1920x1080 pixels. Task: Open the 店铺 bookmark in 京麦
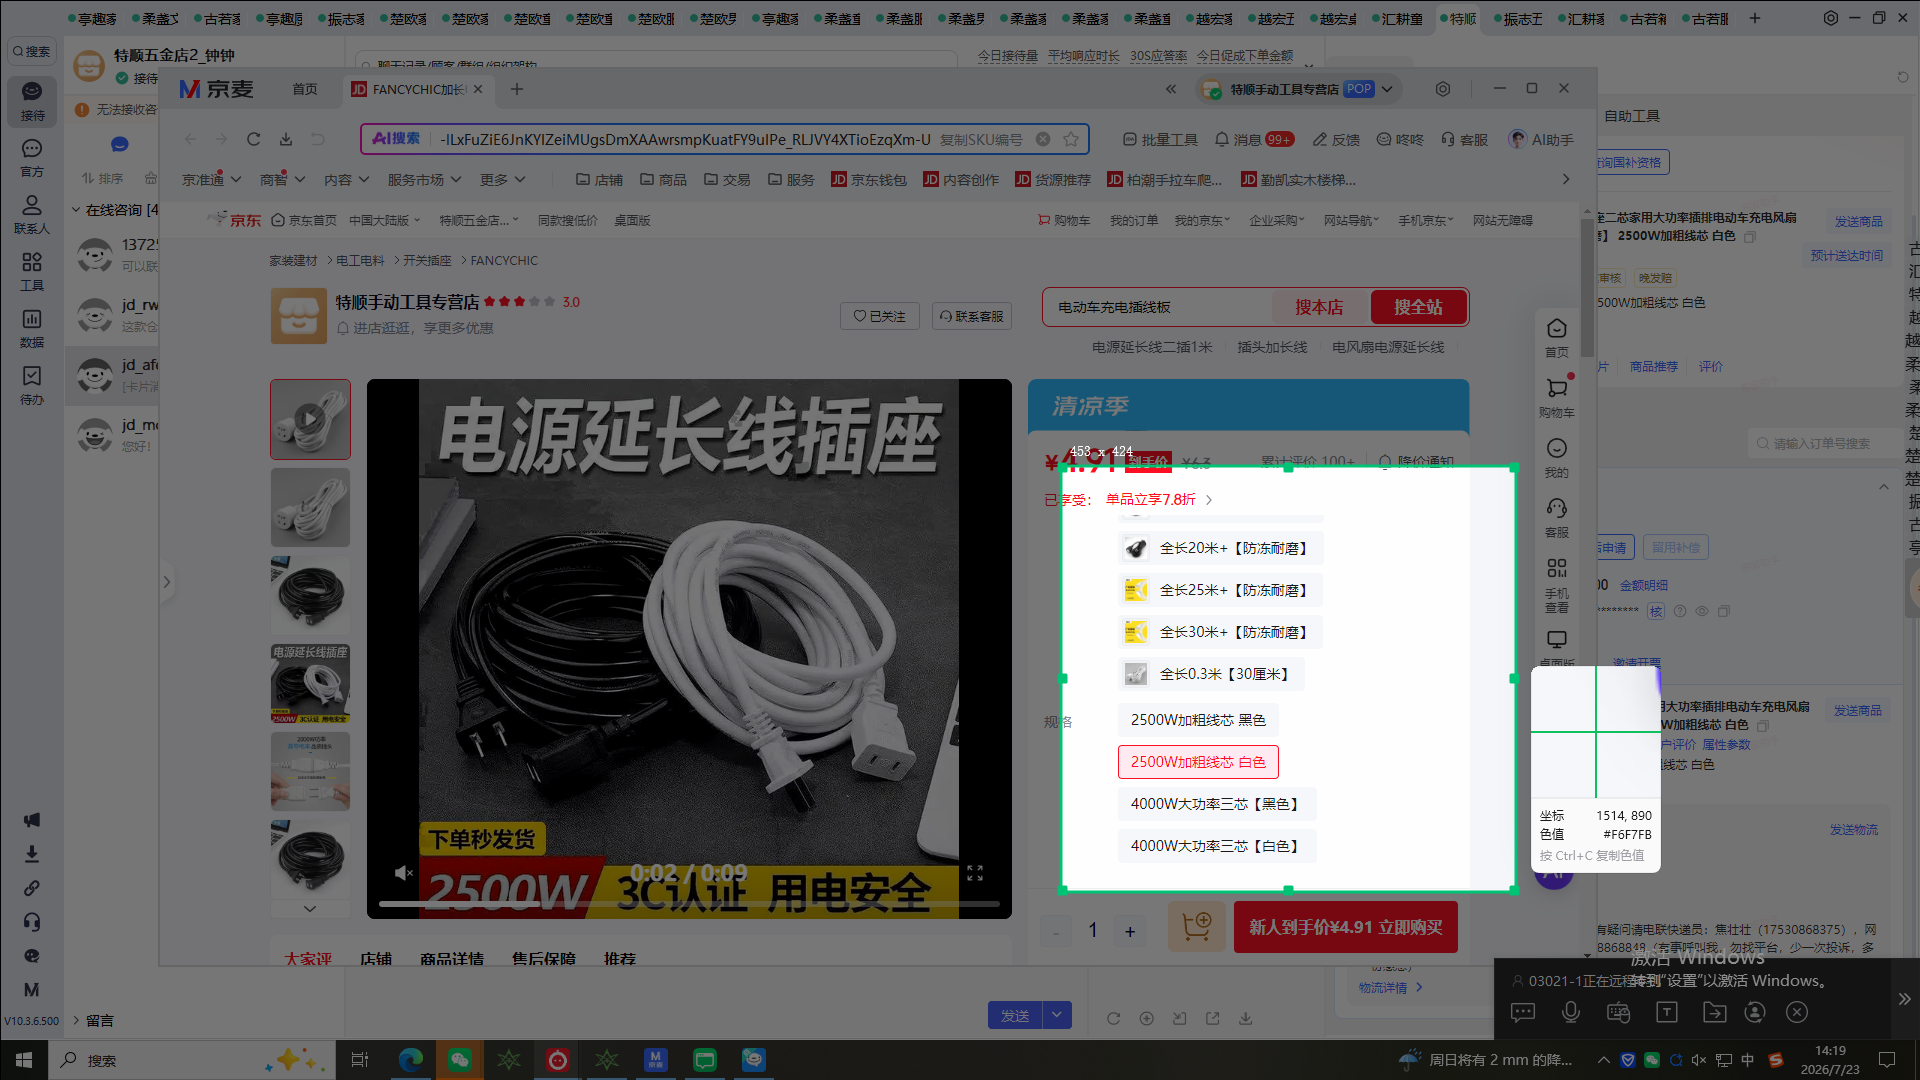coord(599,180)
